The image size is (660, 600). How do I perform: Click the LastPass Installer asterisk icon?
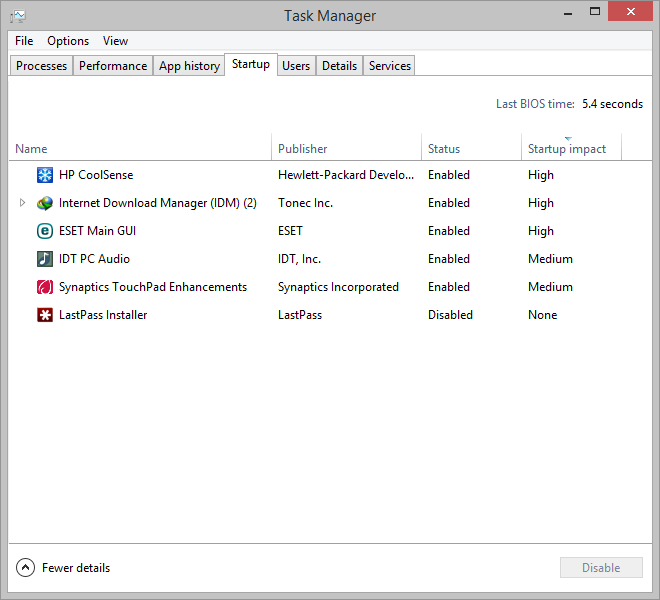click(45, 315)
